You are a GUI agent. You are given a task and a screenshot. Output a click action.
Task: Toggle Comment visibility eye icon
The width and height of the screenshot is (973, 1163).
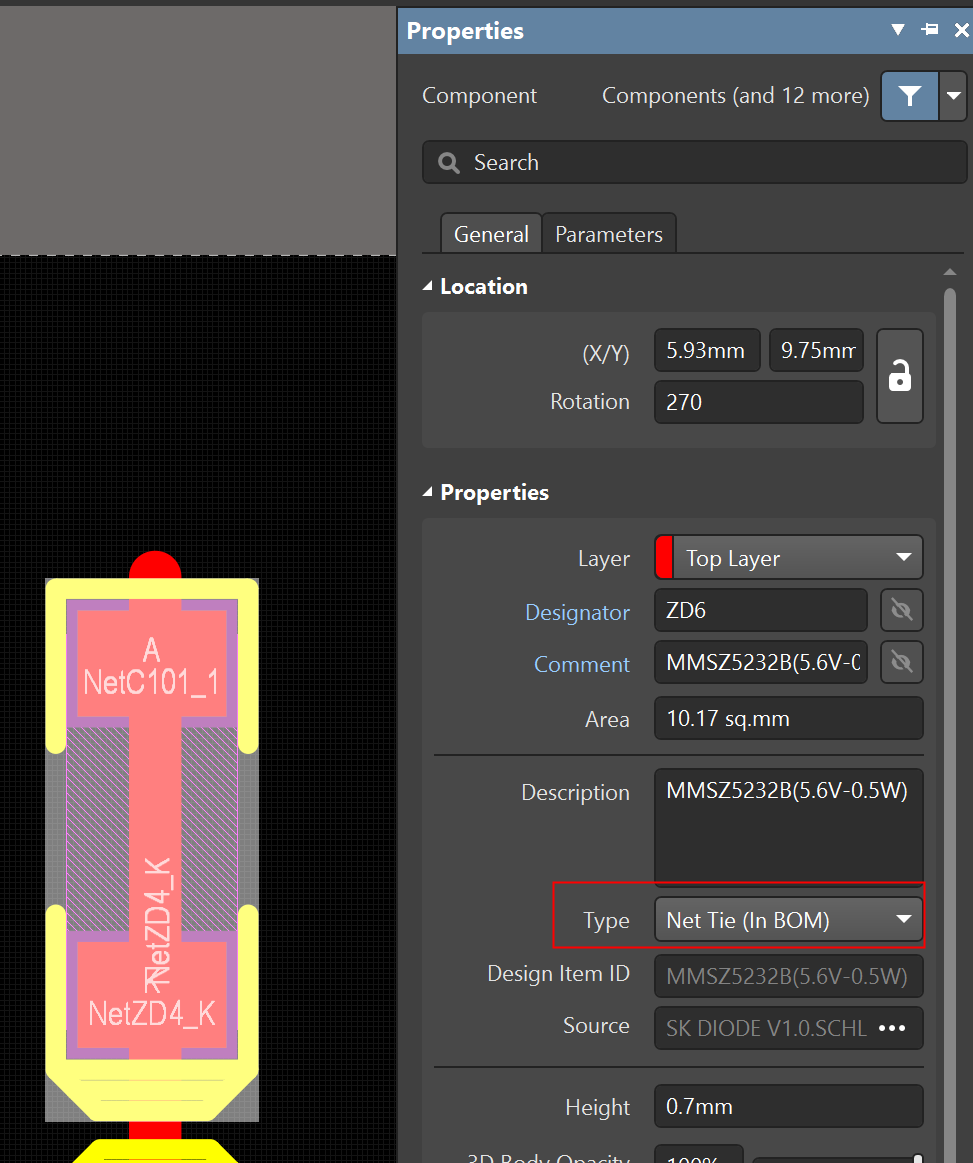tap(901, 662)
